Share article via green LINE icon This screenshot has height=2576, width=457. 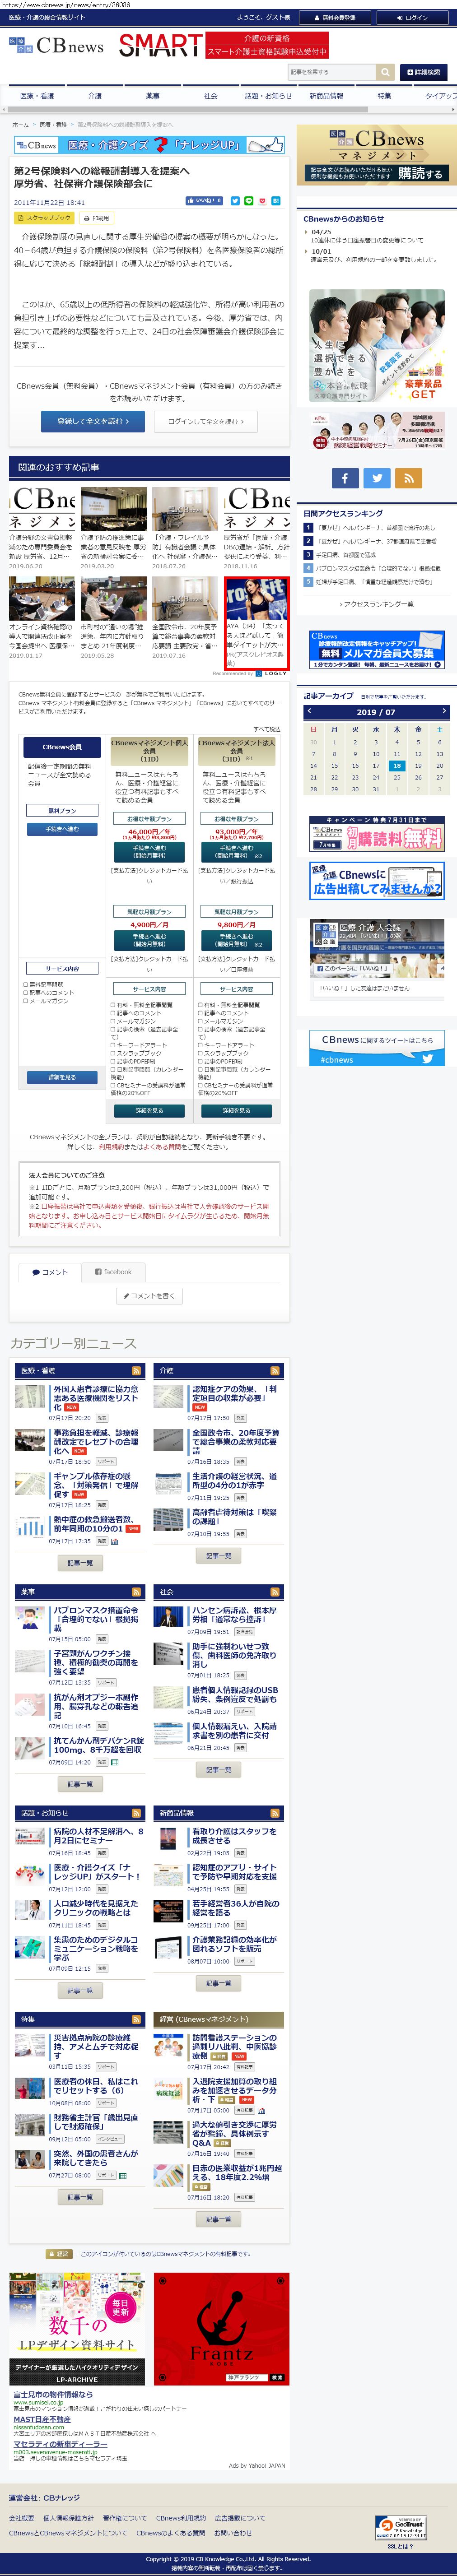tap(249, 201)
